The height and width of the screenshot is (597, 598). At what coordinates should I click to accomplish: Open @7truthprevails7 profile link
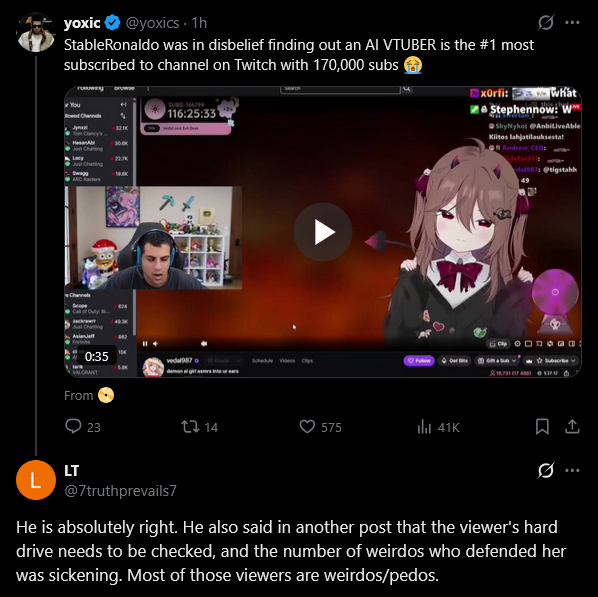tap(121, 491)
